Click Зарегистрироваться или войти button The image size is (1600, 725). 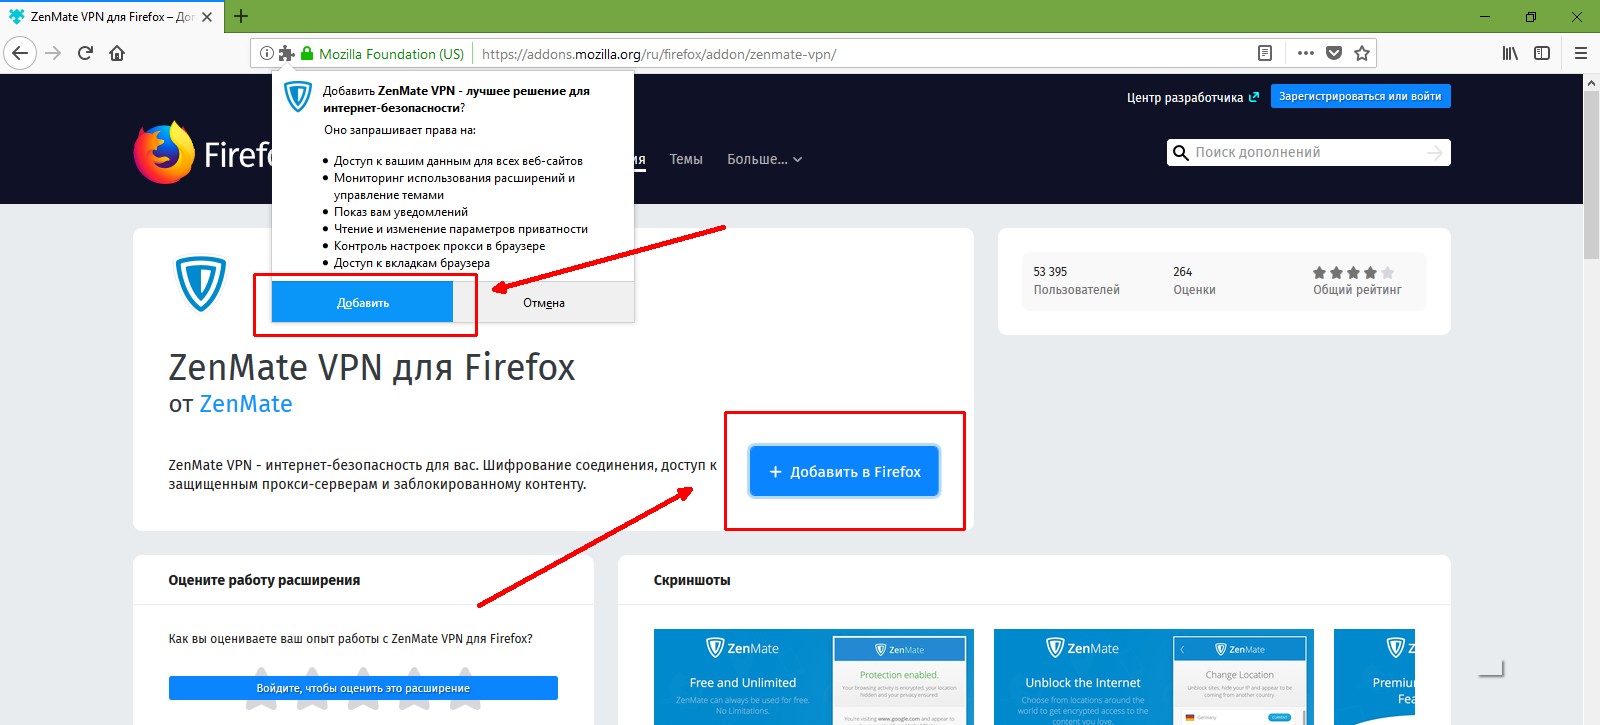click(1360, 96)
